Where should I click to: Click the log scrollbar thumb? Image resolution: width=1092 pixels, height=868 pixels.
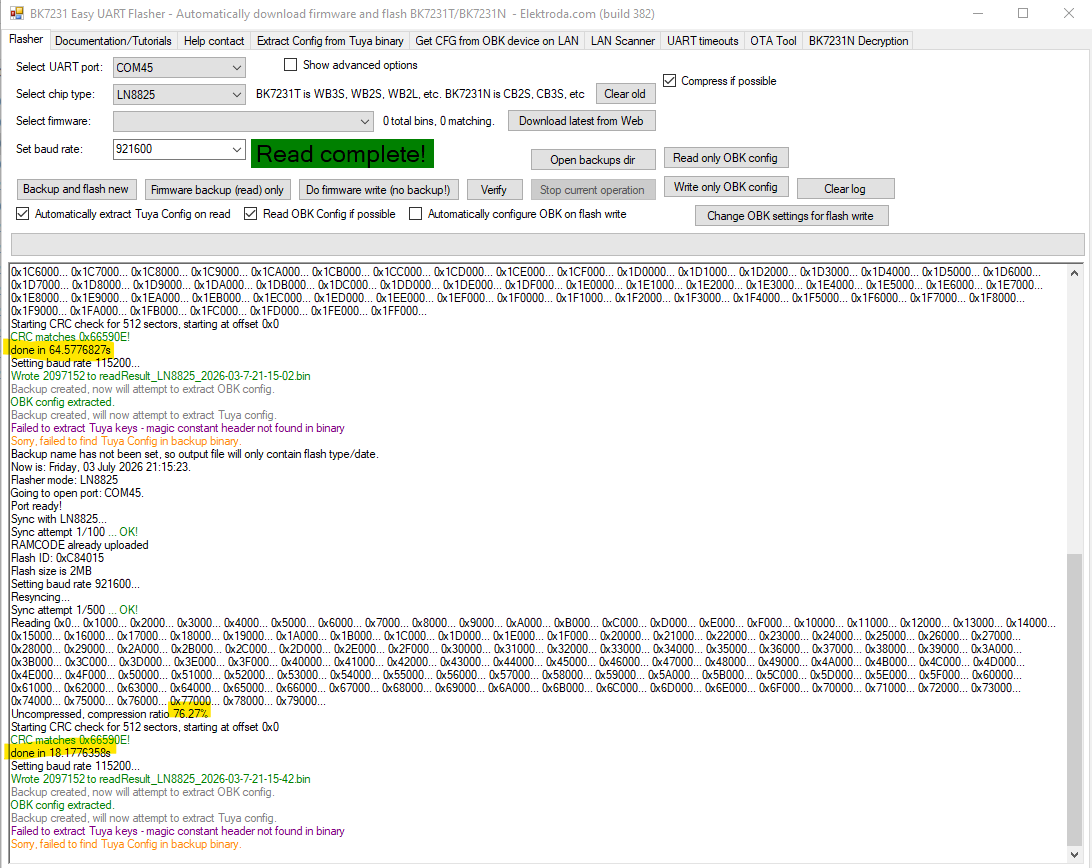1074,700
